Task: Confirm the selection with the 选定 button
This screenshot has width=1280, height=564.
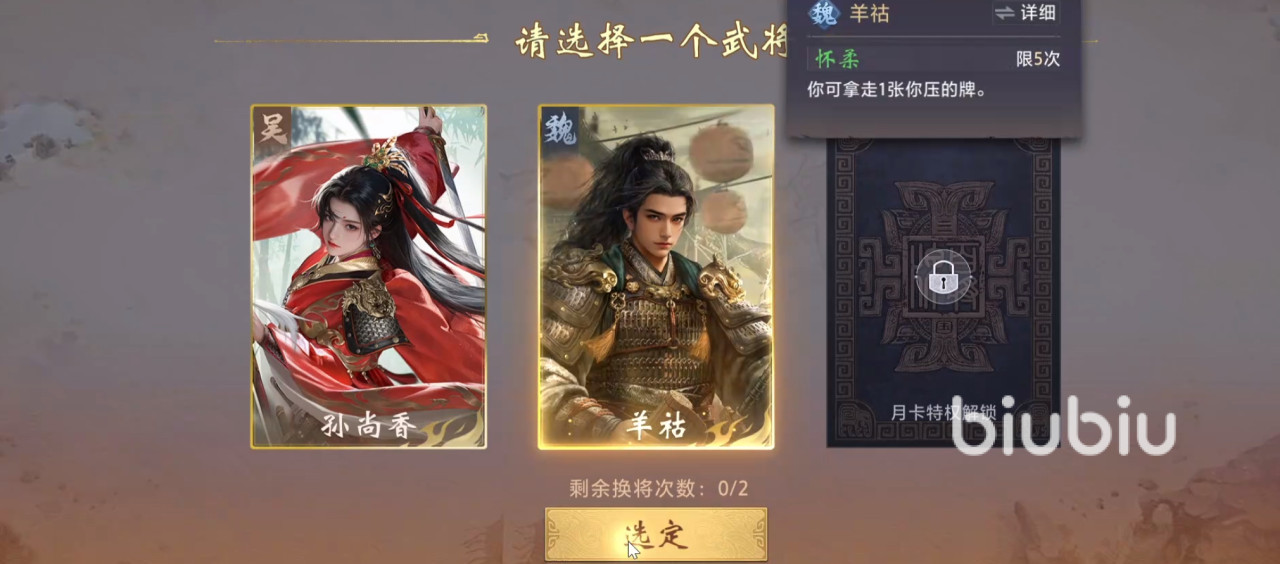Action: click(x=656, y=534)
